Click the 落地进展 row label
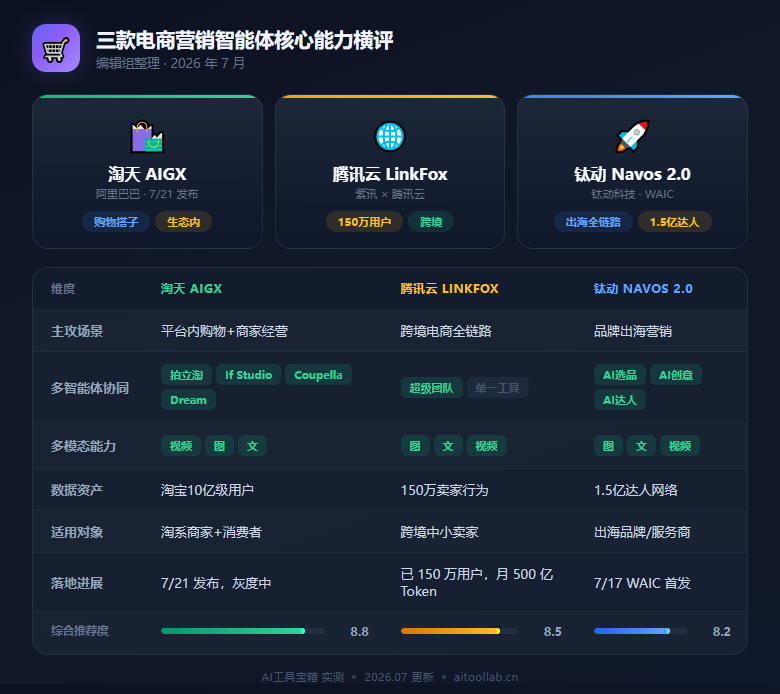The width and height of the screenshot is (780, 694). [x=77, y=583]
